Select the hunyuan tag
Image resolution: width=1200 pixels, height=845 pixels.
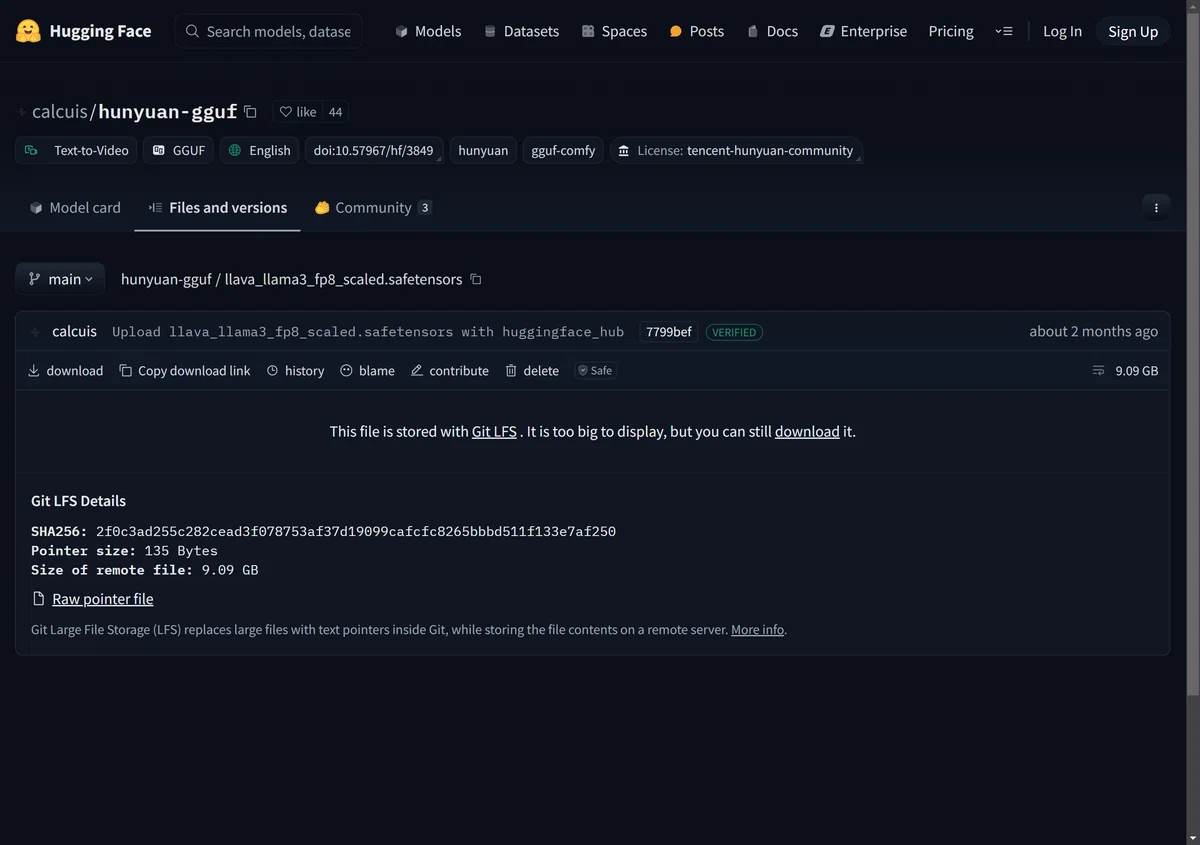tap(483, 150)
